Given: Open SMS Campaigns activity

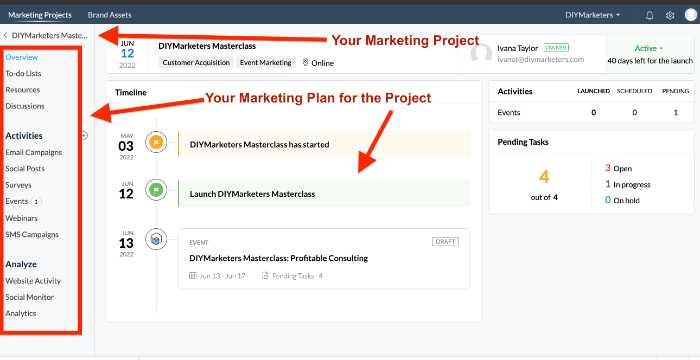Looking at the screenshot, I should coord(32,234).
